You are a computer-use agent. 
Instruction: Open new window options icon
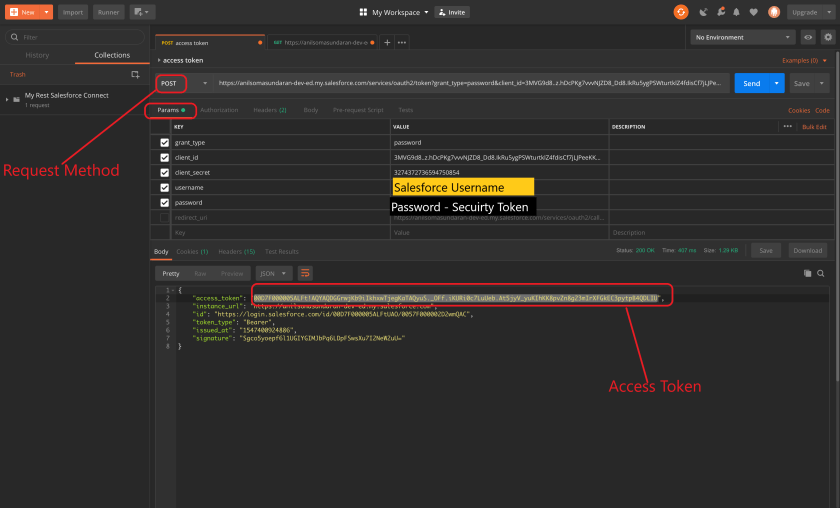[142, 12]
